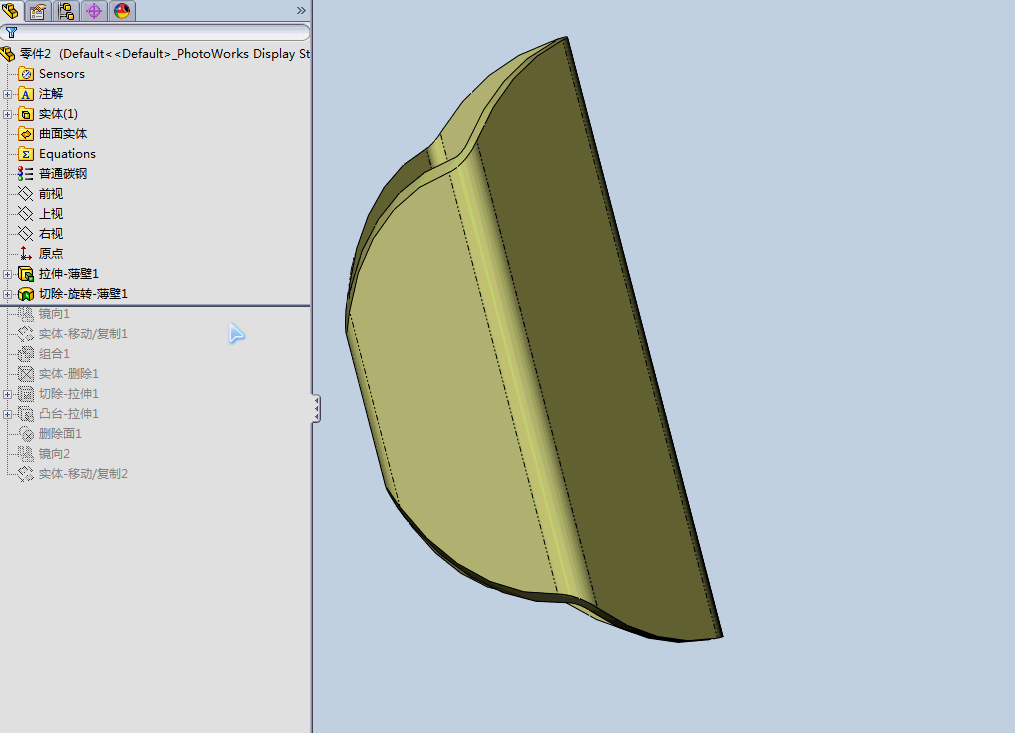Viewport: 1015px width, 733px height.
Task: Expand the panel tabs chevron
Action: pyautogui.click(x=301, y=10)
